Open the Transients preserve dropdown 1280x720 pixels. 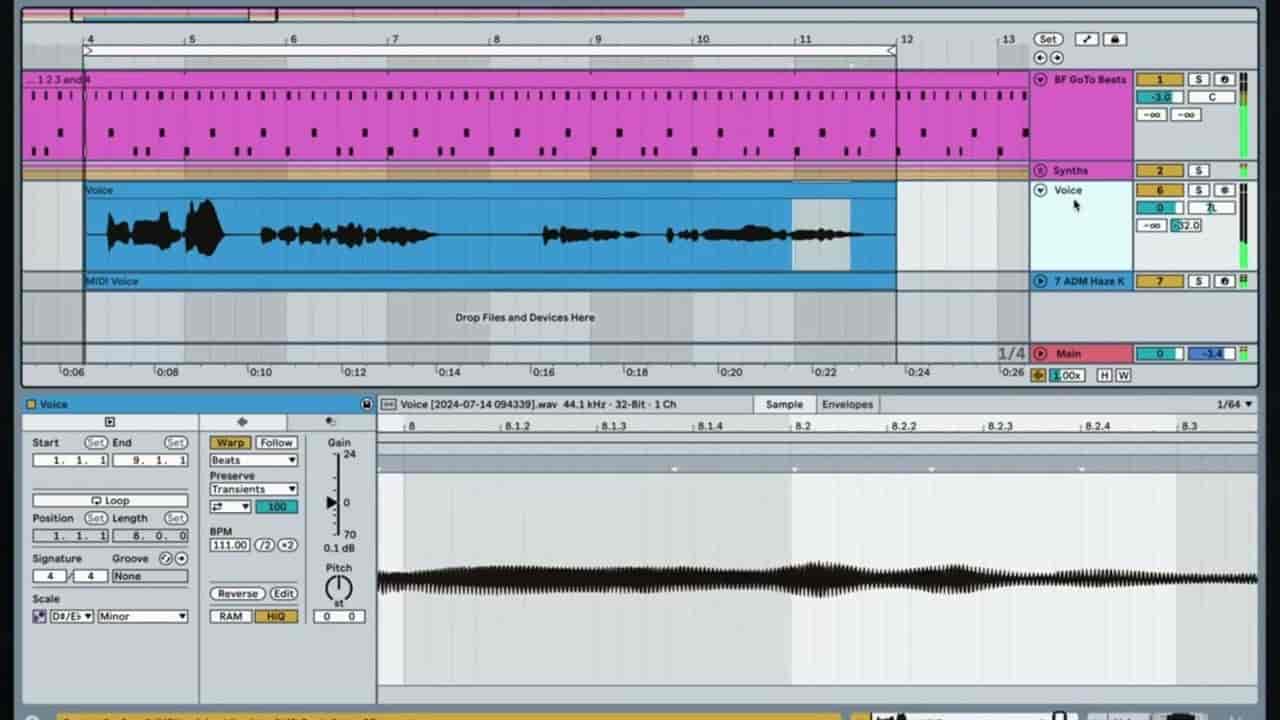point(253,489)
